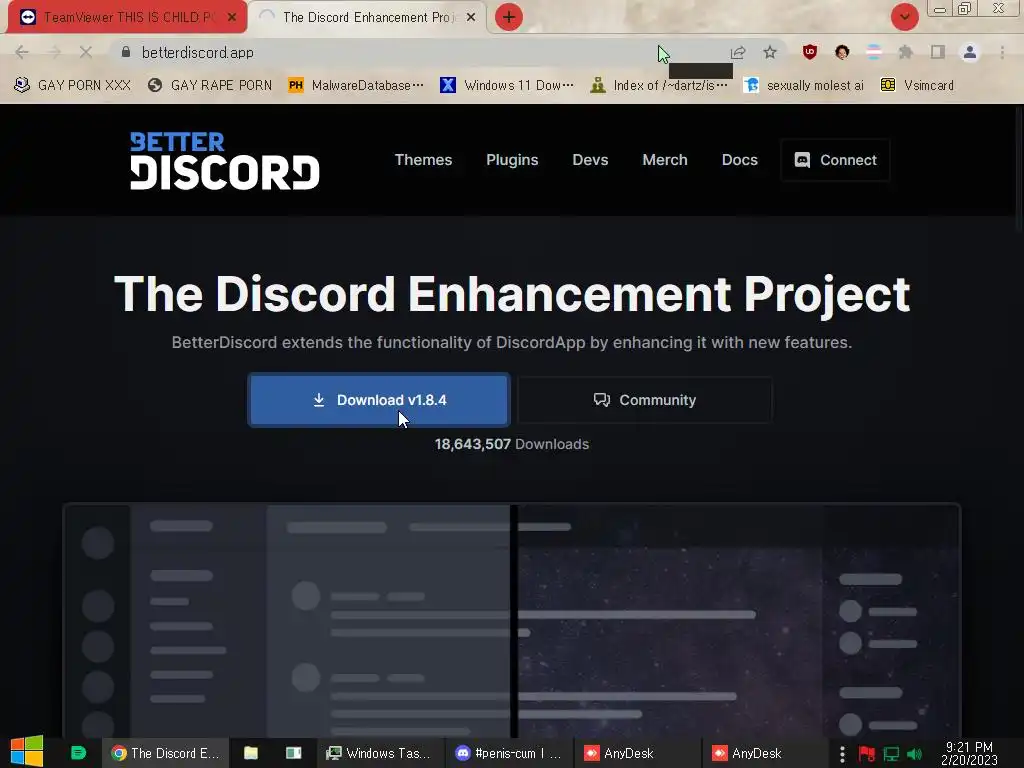Open the Chrome profile icon

(x=970, y=52)
